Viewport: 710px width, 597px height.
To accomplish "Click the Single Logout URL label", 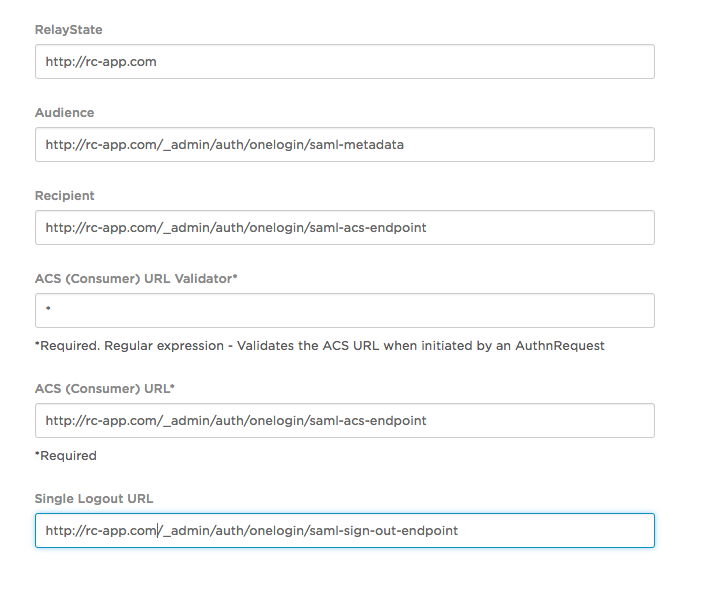I will click(x=94, y=499).
